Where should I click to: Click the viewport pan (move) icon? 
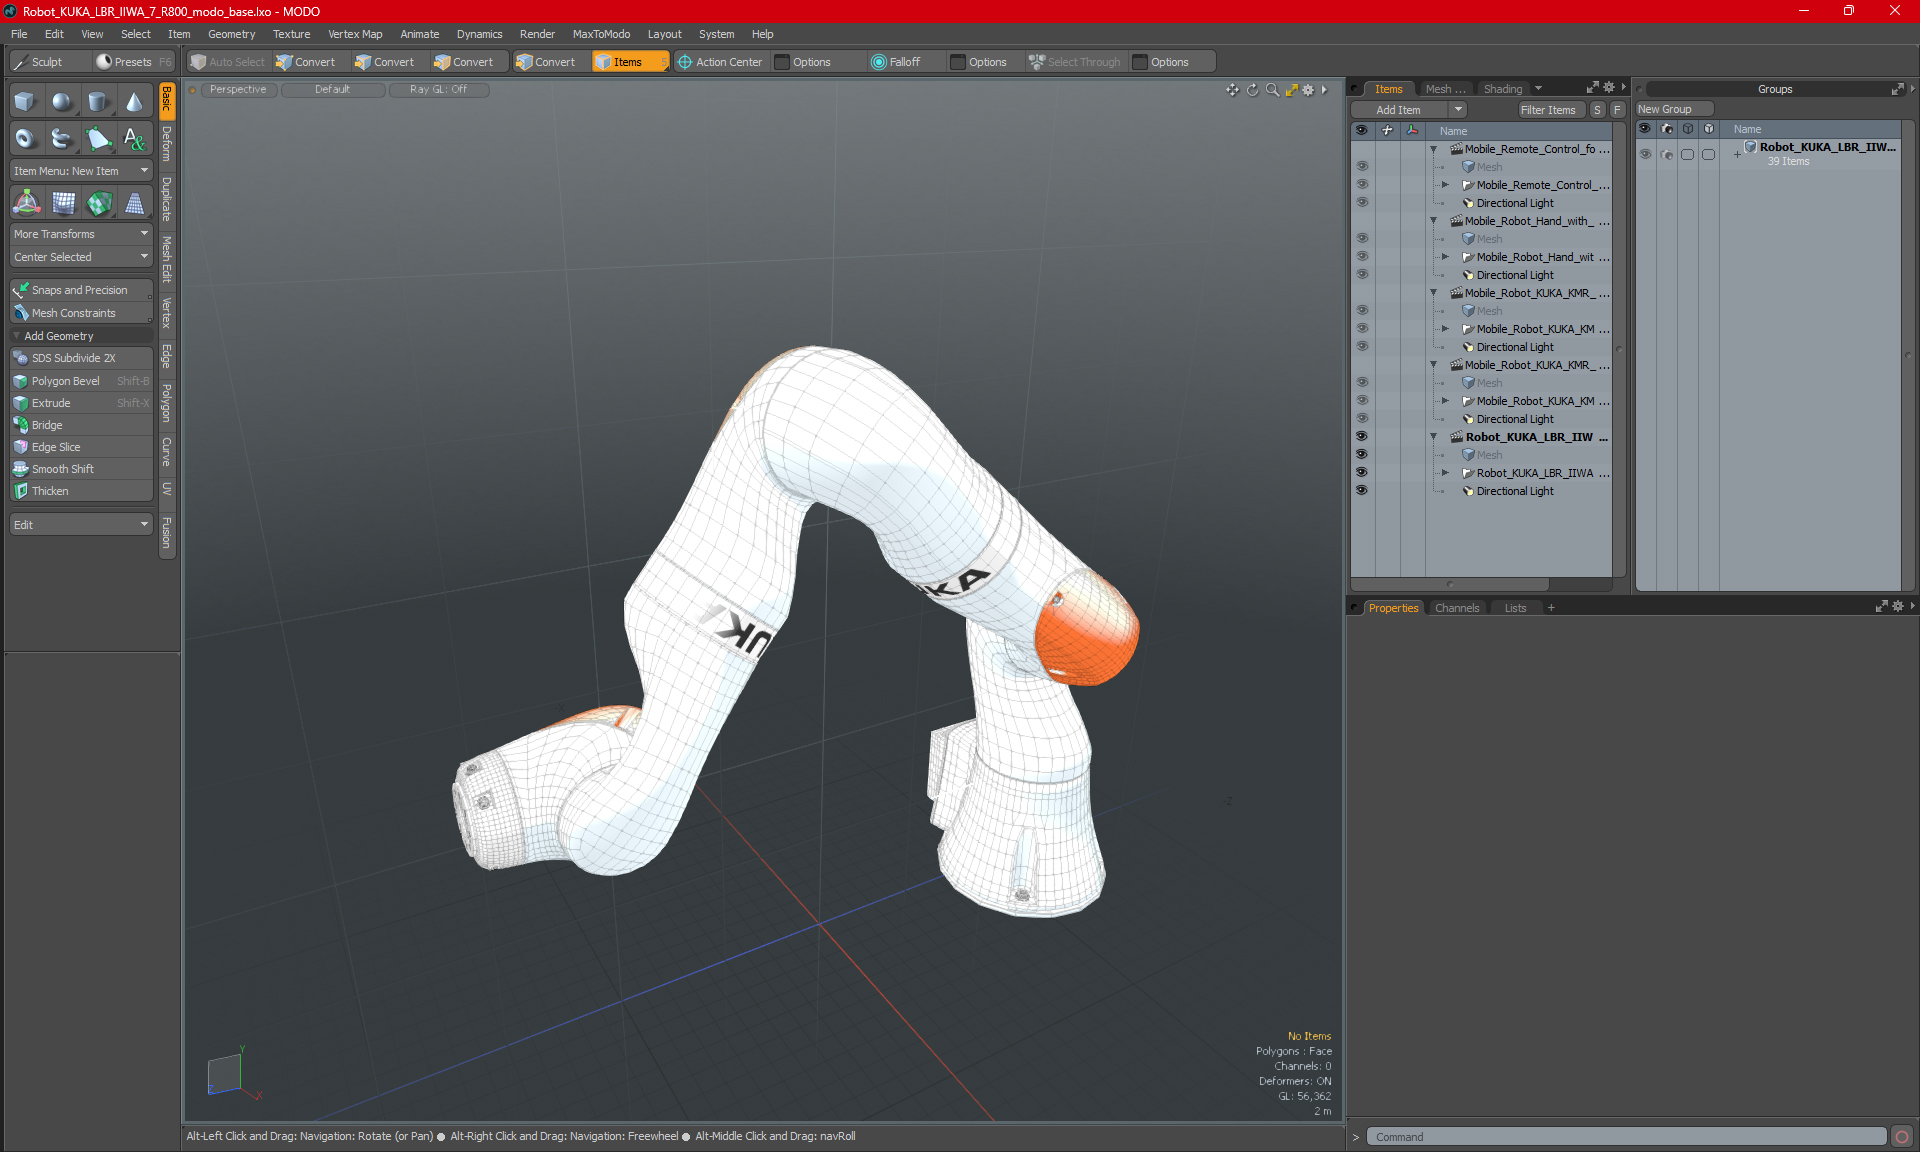(1232, 90)
